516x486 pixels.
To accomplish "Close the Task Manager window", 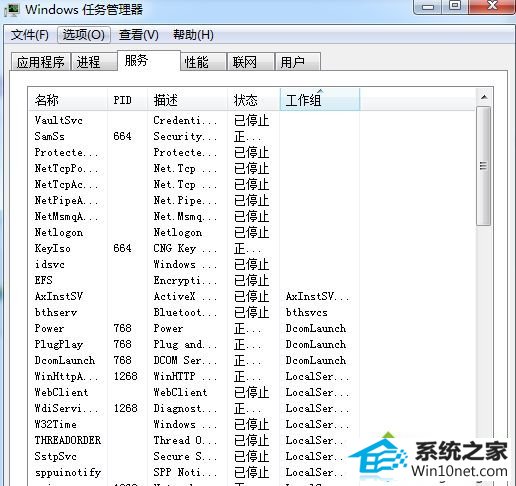I will pyautogui.click(x=492, y=7).
